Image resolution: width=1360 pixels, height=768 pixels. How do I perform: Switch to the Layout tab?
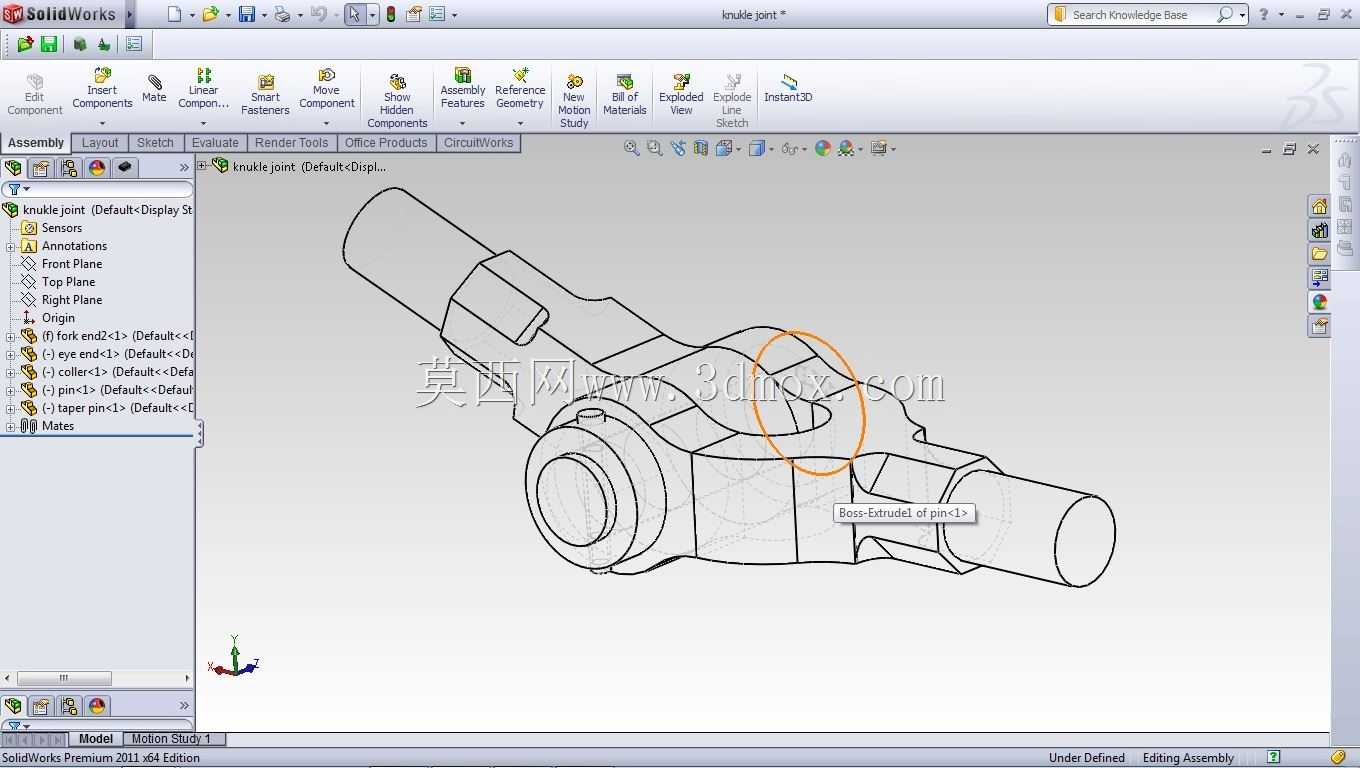click(x=100, y=143)
